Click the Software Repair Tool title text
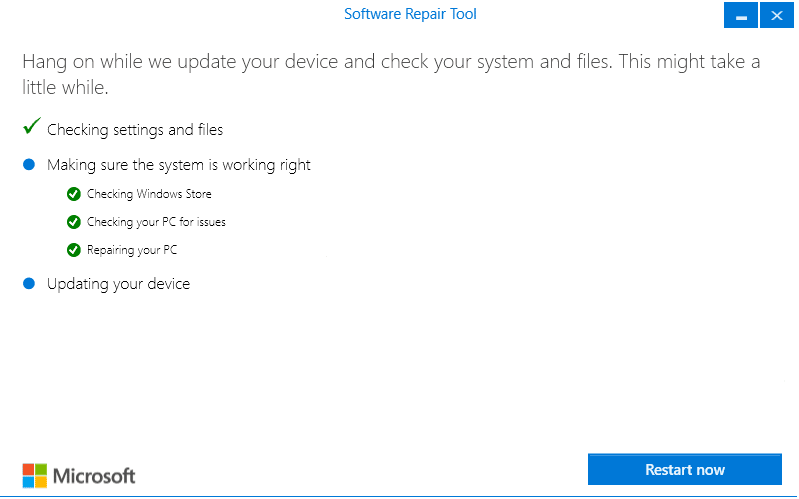The image size is (799, 499). point(410,14)
